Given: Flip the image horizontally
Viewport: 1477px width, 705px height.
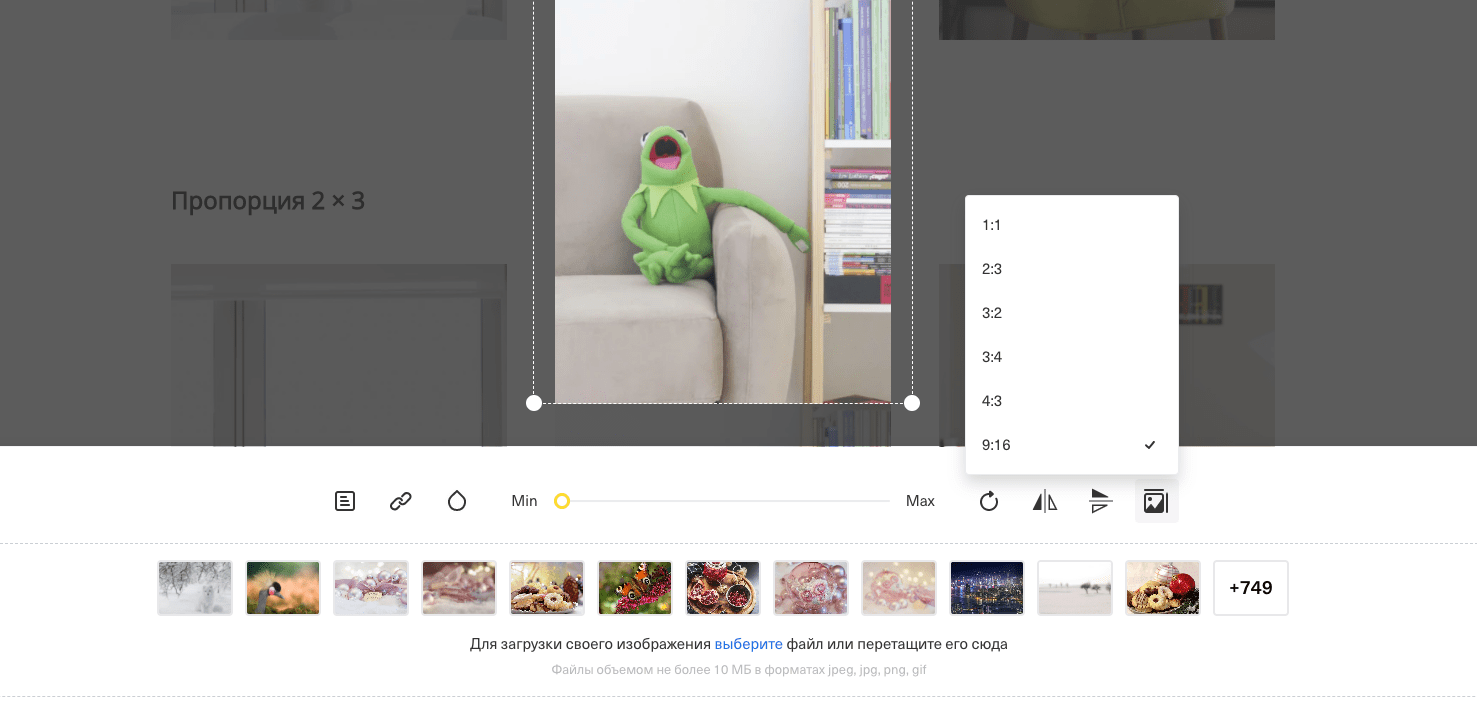Looking at the screenshot, I should point(1045,501).
